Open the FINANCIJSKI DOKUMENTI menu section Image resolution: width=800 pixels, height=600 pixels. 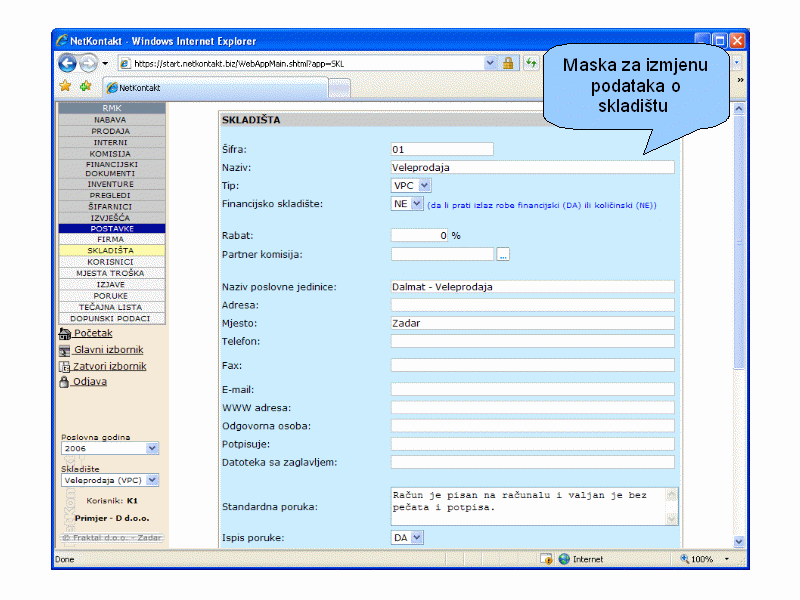coord(112,169)
